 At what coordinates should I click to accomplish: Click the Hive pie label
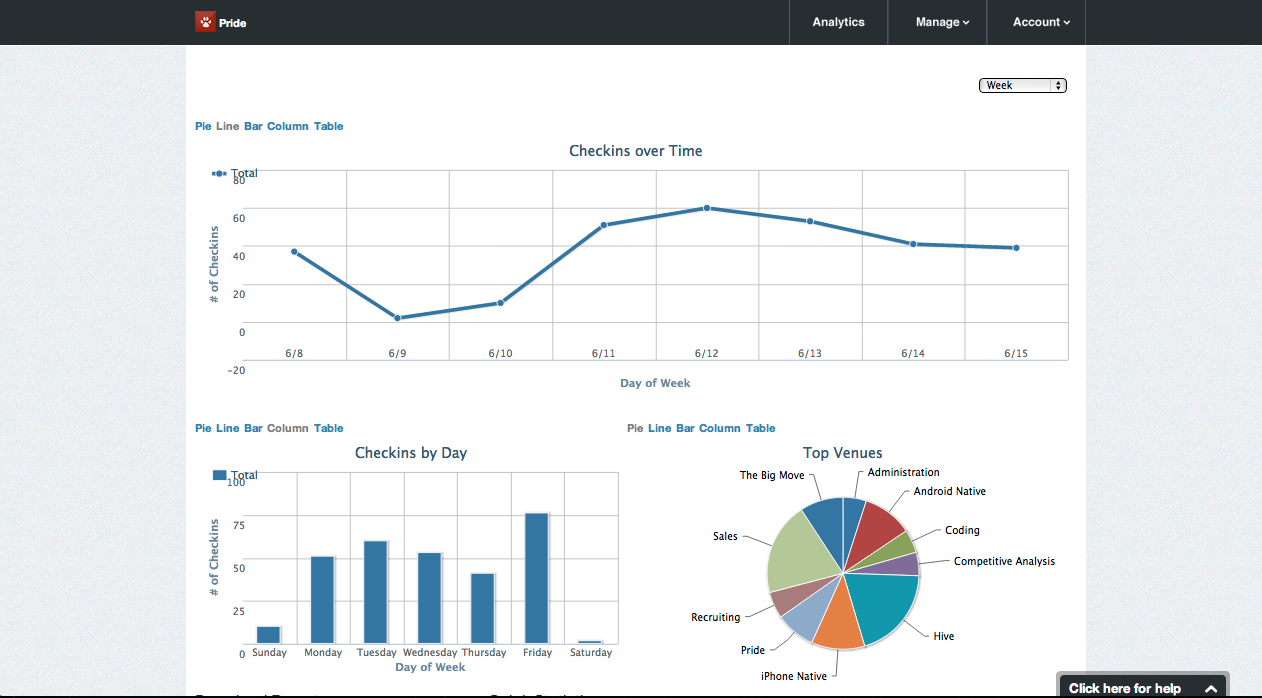click(x=944, y=637)
